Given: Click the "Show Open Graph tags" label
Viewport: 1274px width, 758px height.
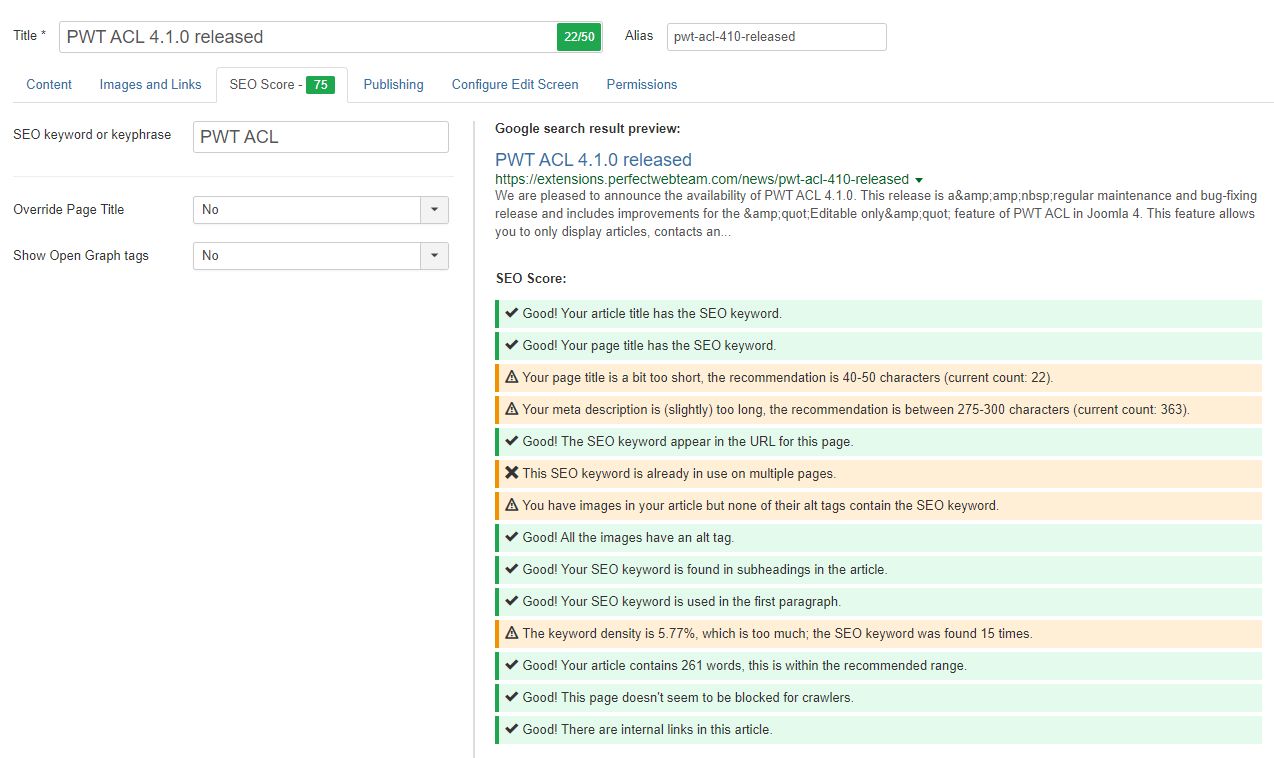Looking at the screenshot, I should coord(81,256).
